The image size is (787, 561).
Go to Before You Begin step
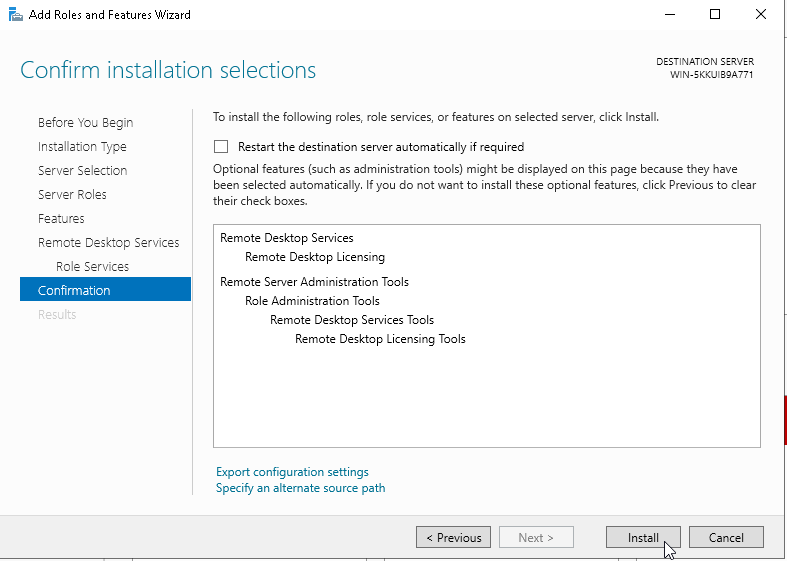click(85, 123)
